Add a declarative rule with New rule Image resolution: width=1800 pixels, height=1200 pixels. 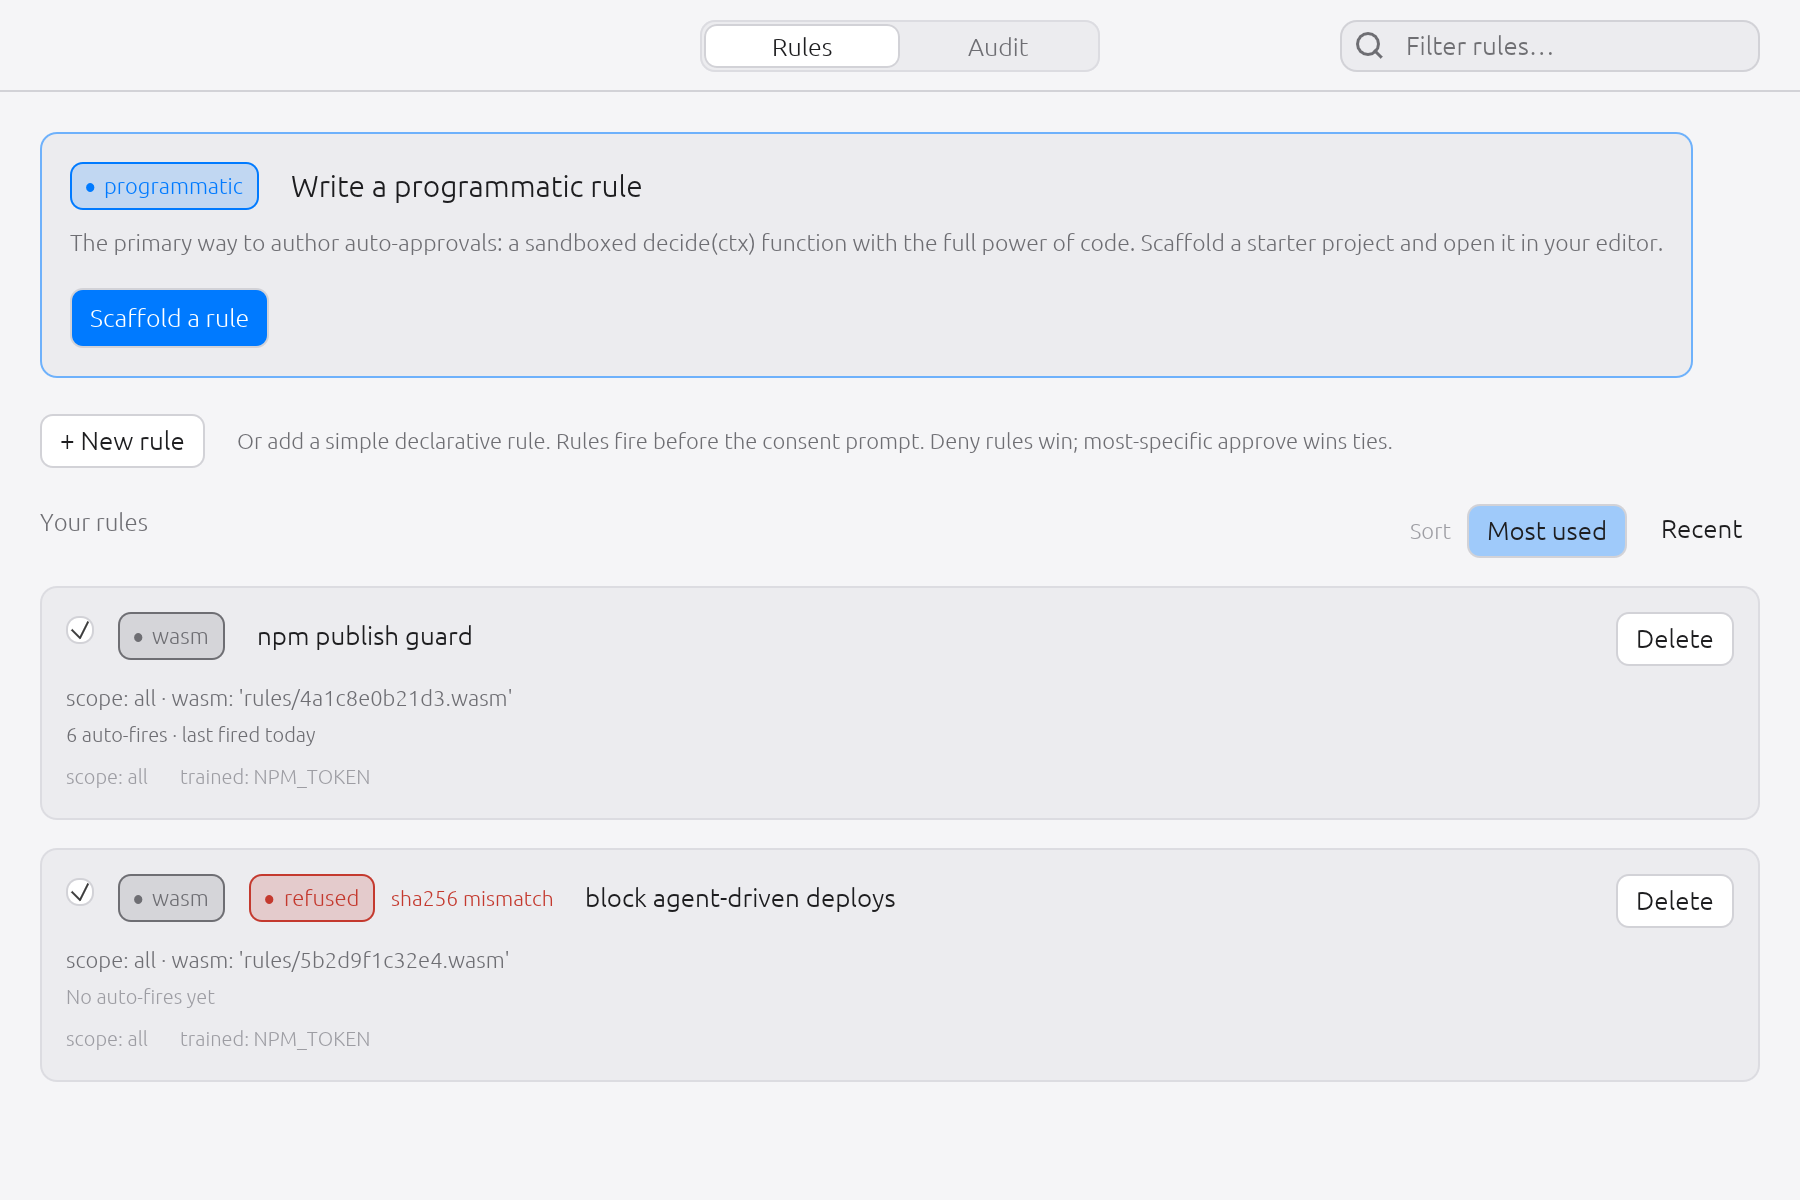click(x=122, y=441)
